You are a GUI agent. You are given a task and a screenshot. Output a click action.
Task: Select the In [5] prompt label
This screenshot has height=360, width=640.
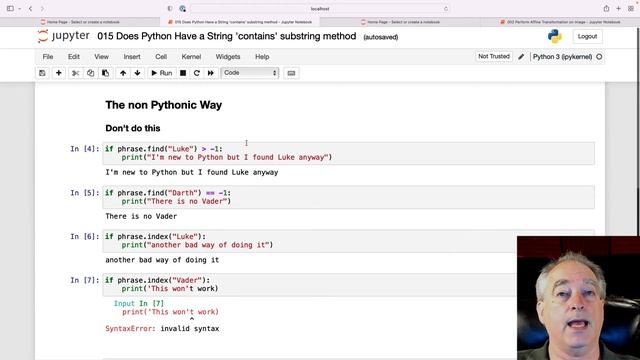click(x=84, y=193)
